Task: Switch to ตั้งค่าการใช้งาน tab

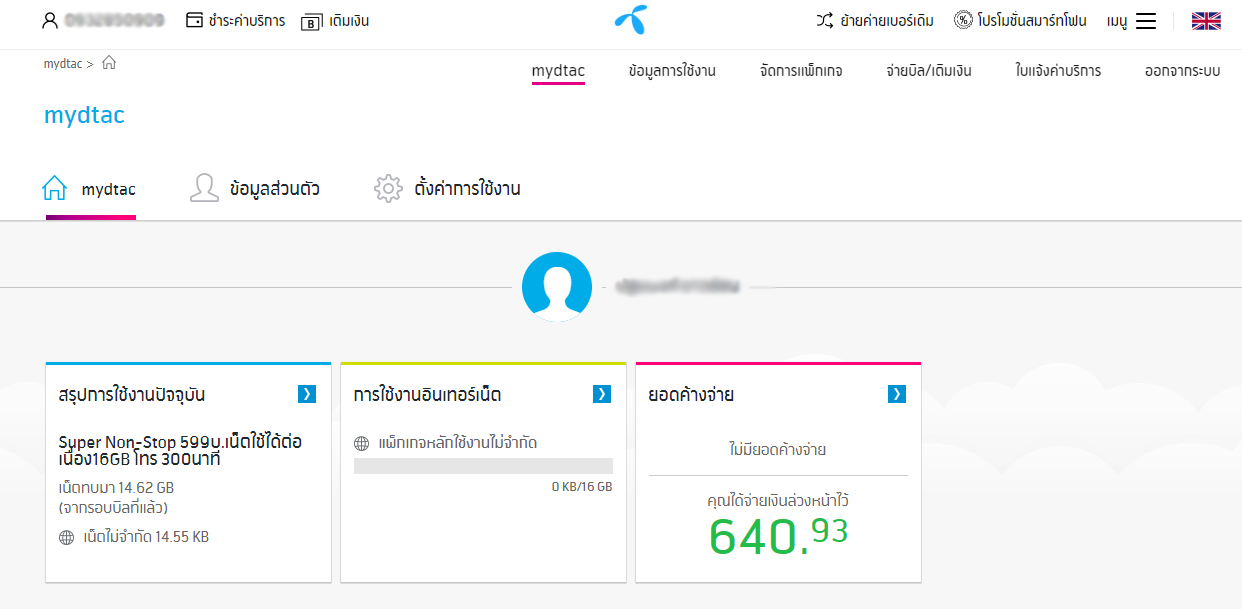Action: (x=467, y=188)
